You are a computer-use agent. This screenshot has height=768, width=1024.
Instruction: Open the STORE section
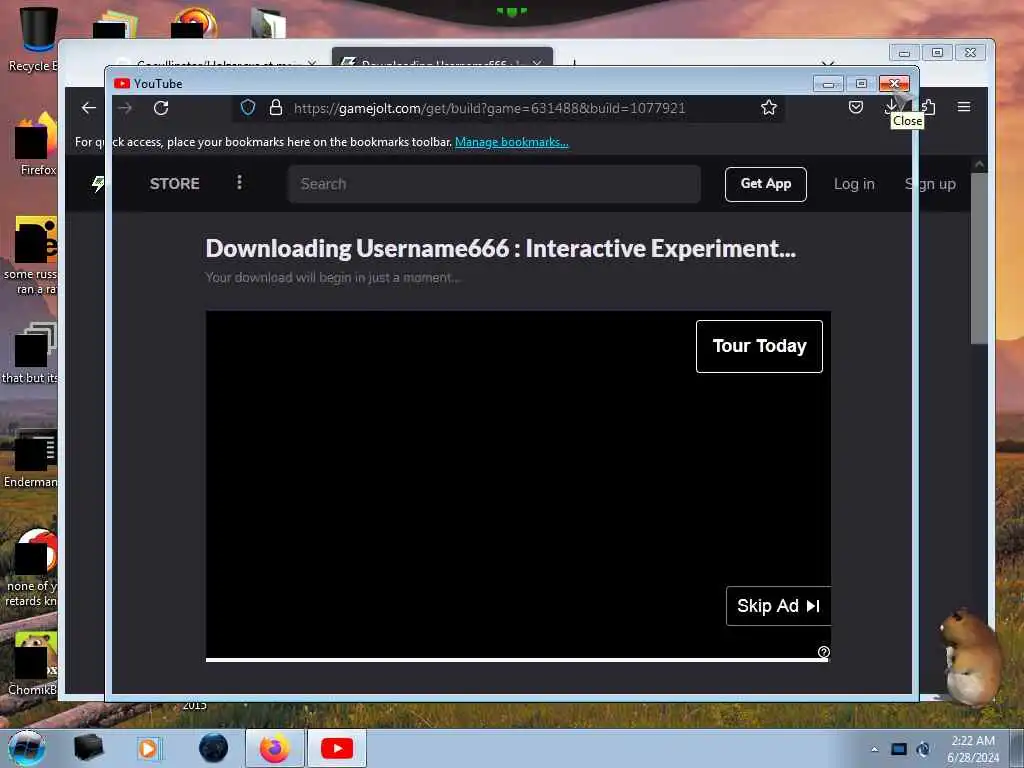click(x=174, y=184)
